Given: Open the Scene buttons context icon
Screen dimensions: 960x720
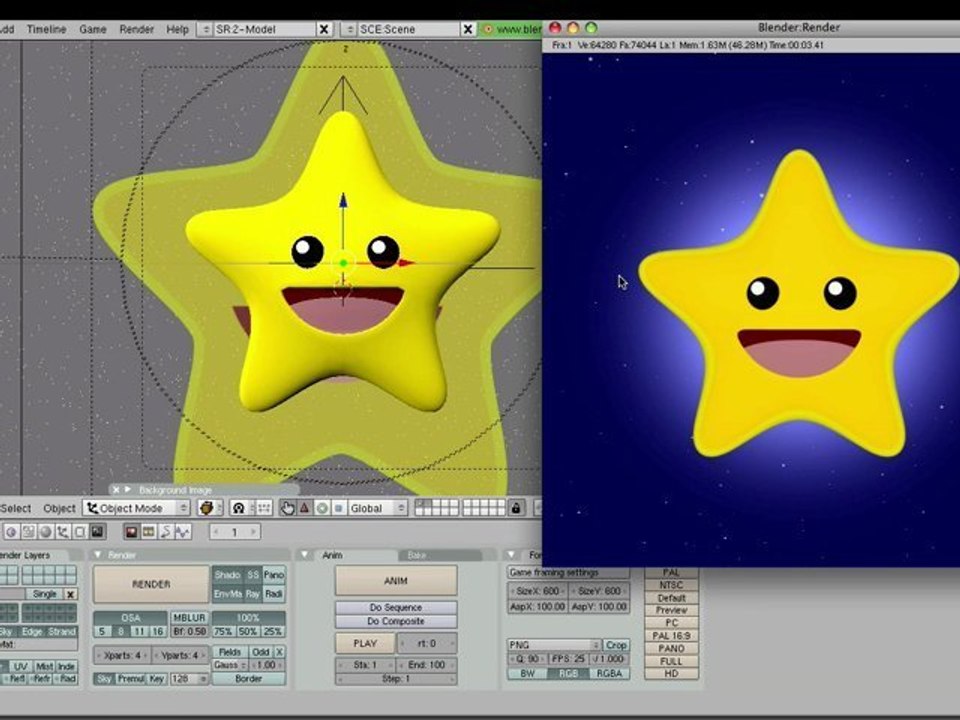Looking at the screenshot, I should coord(97,531).
